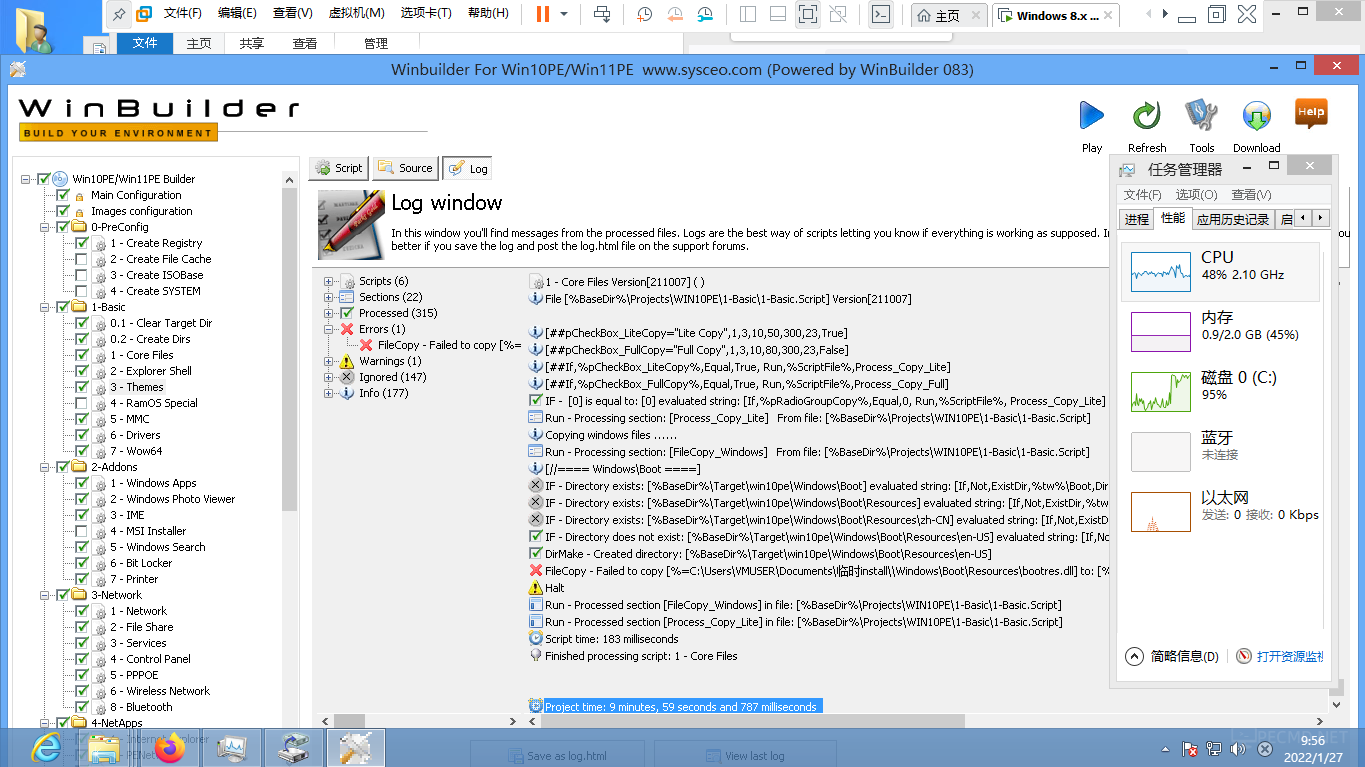
Task: Open the 虚拟机(M) menu in VMware
Action: [x=357, y=14]
